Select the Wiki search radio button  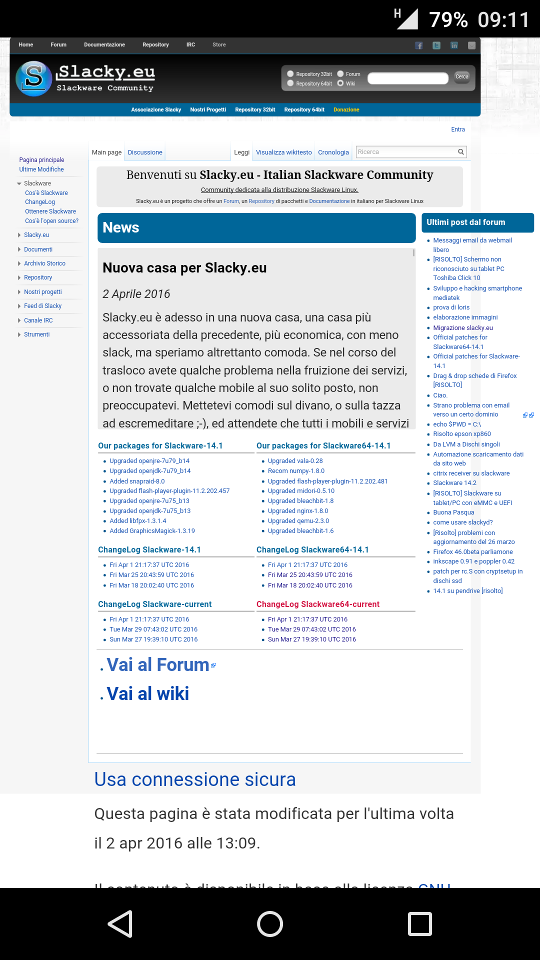(340, 83)
